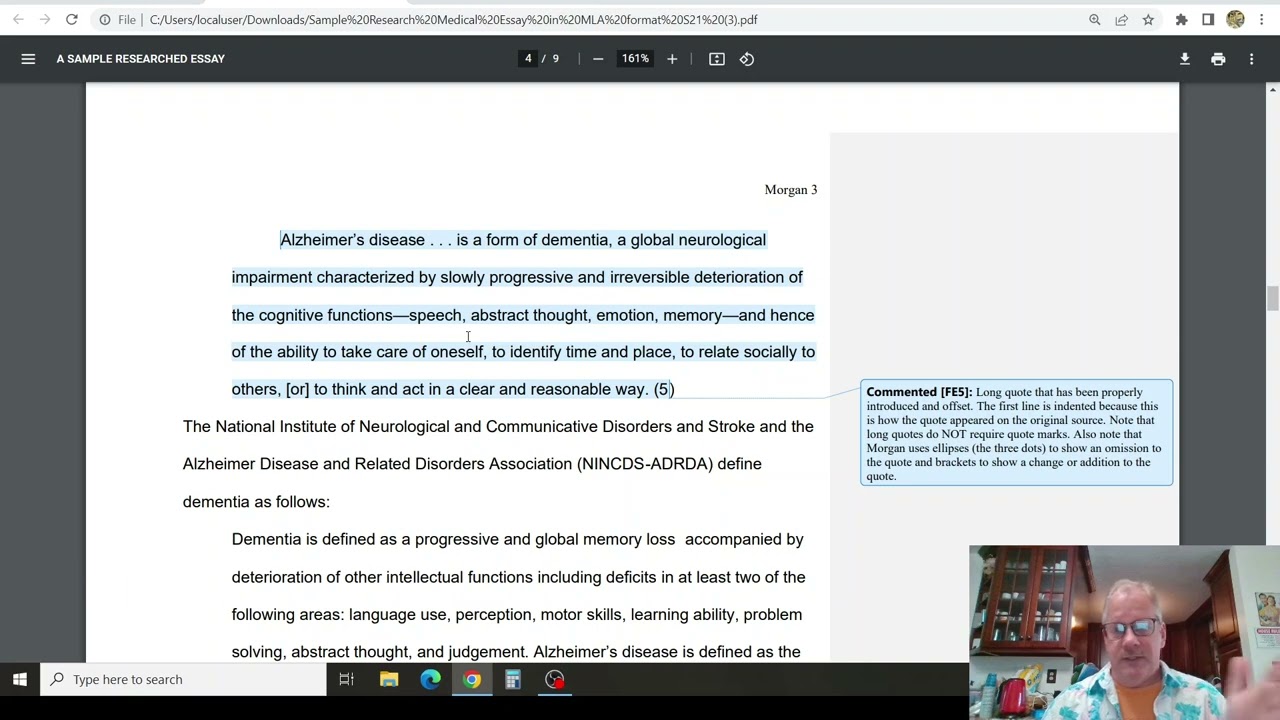Open the Chrome profile avatar
This screenshot has height=720, width=1280.
pyautogui.click(x=1235, y=19)
